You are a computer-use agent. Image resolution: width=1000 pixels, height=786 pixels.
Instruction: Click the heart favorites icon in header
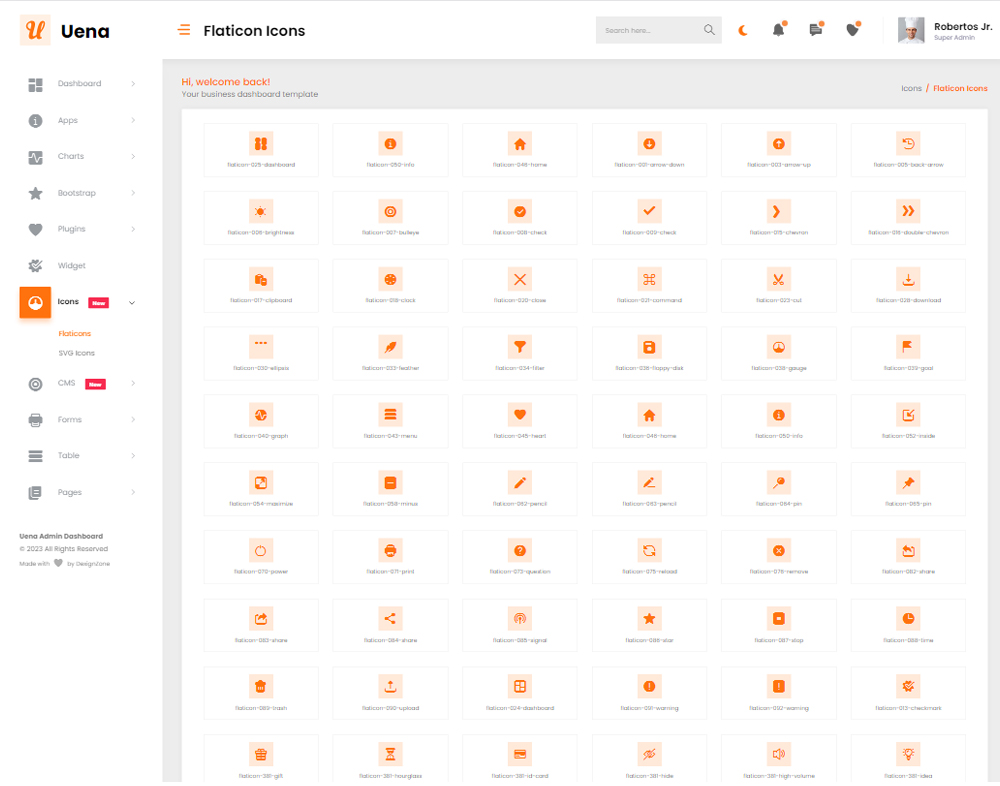[852, 30]
